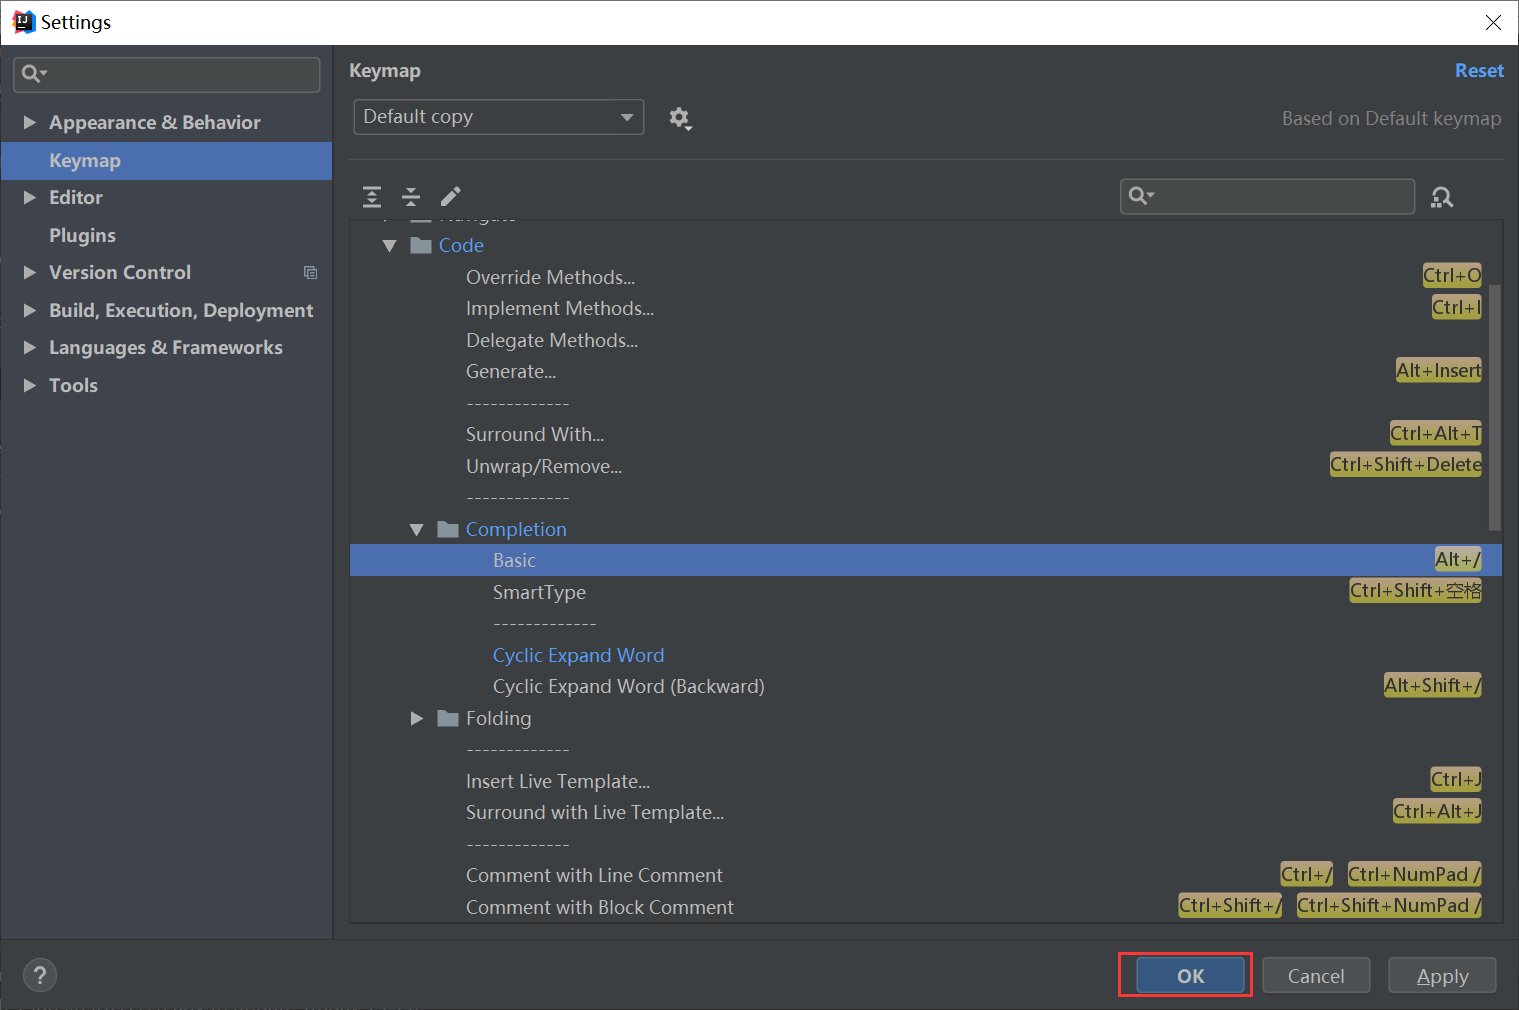Expand Appearance & Behavior section
Screen dimensions: 1519x1010
point(30,122)
